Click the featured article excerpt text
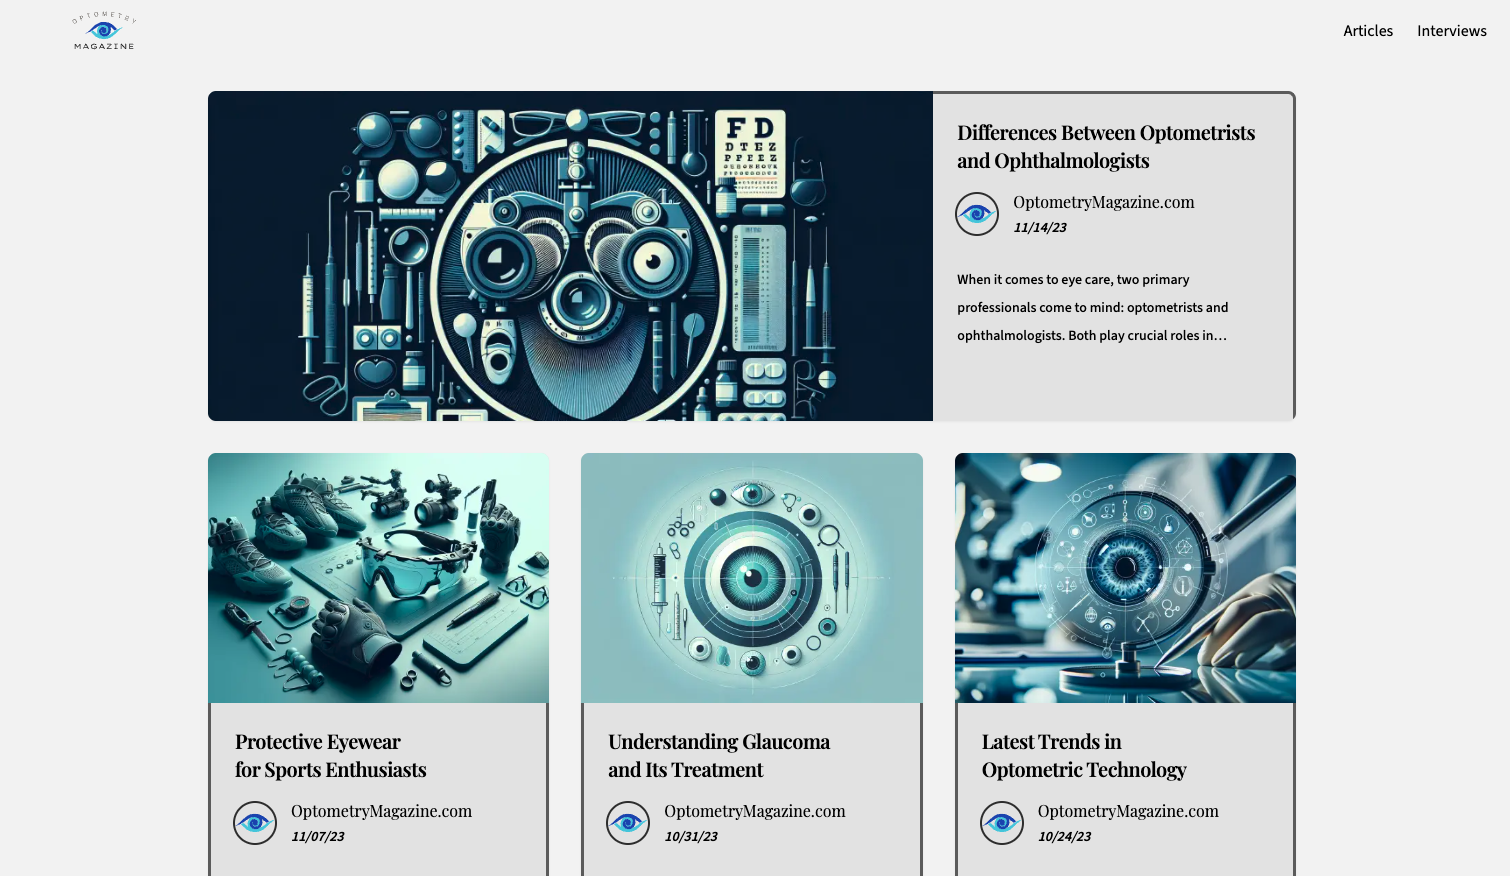The width and height of the screenshot is (1510, 876). click(x=1092, y=308)
